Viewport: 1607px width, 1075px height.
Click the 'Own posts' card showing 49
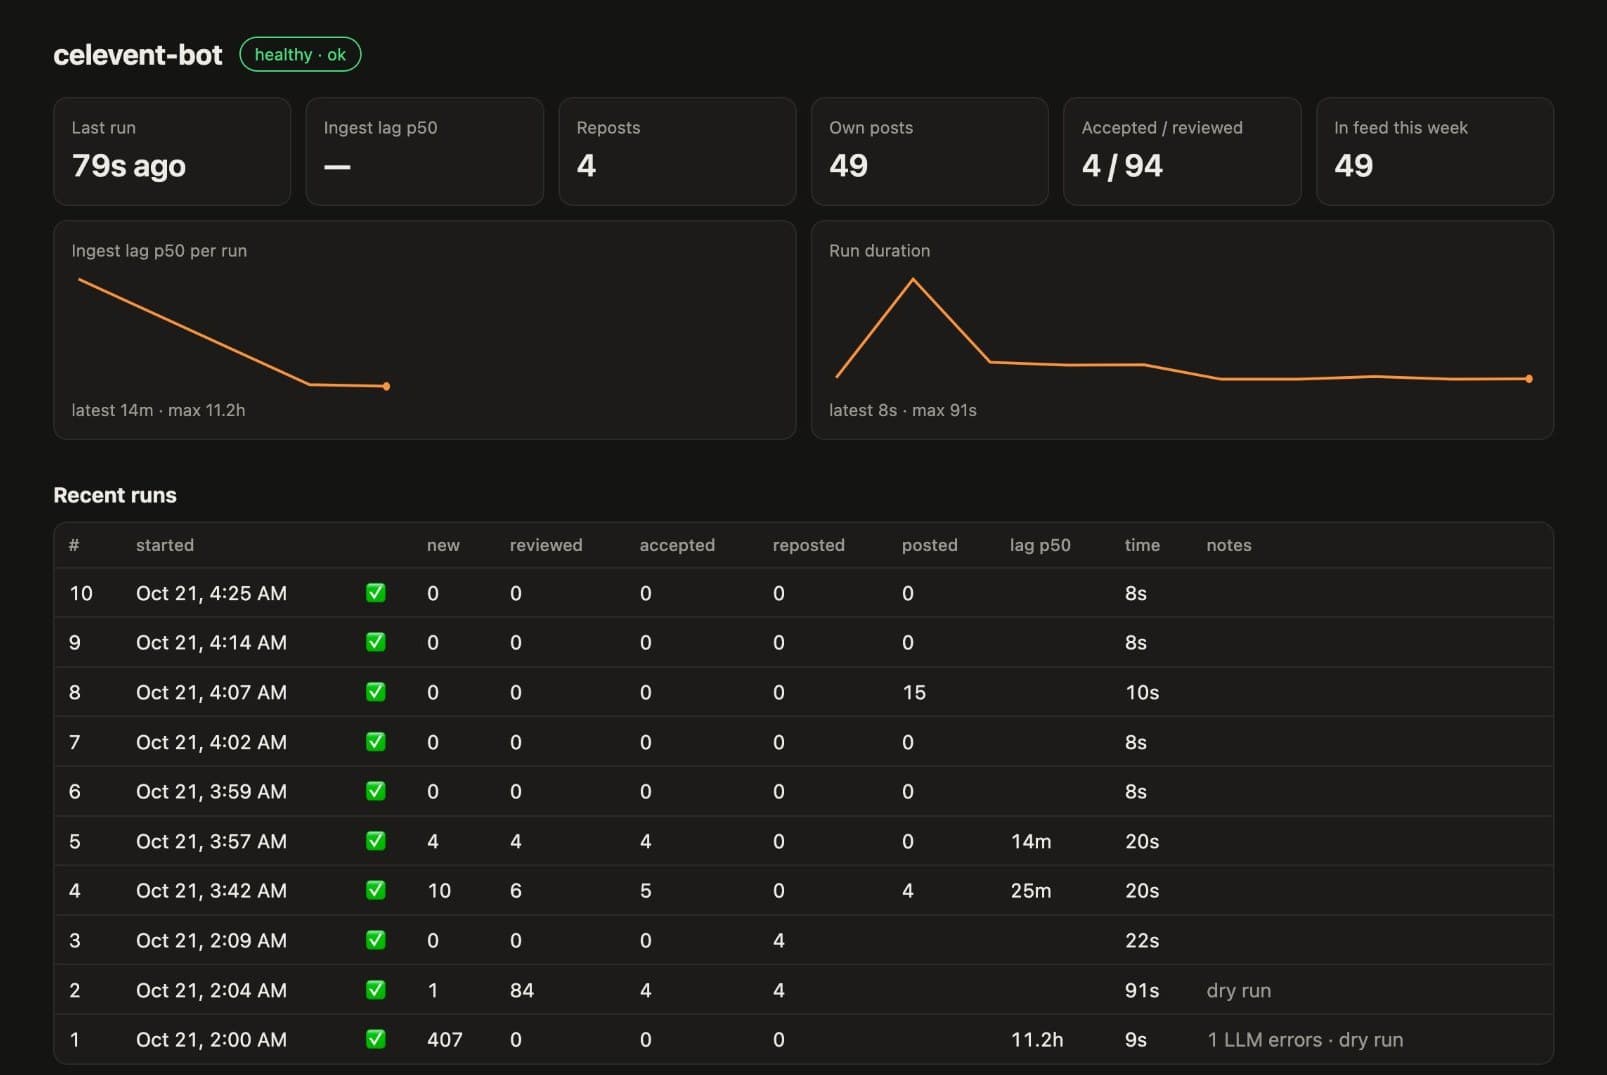(x=929, y=151)
